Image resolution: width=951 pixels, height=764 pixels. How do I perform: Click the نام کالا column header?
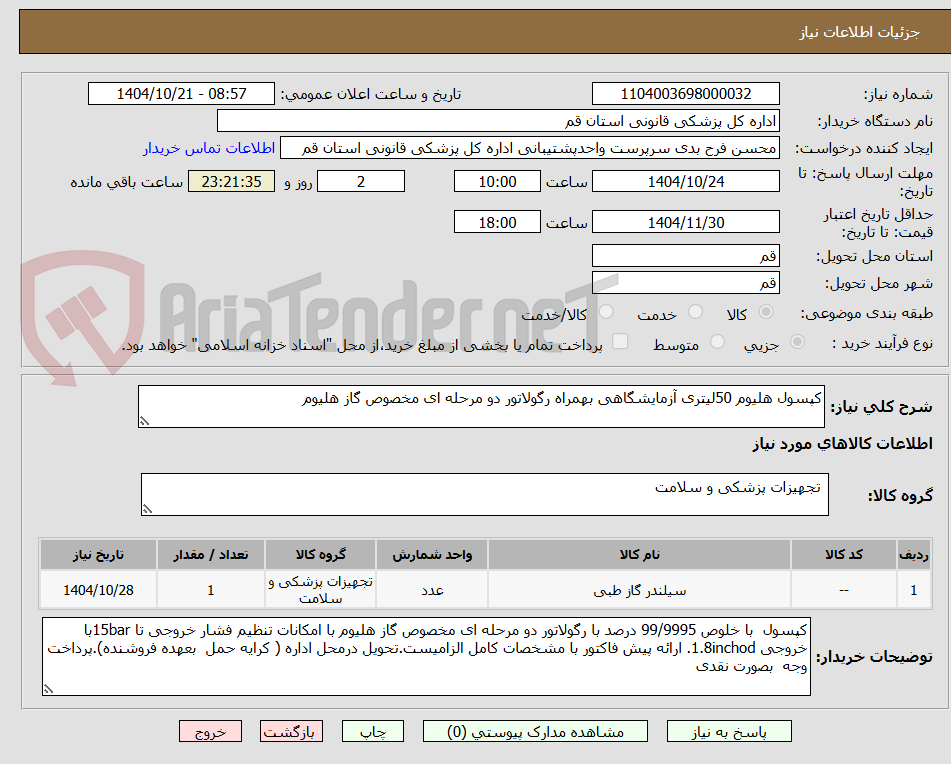pos(639,554)
